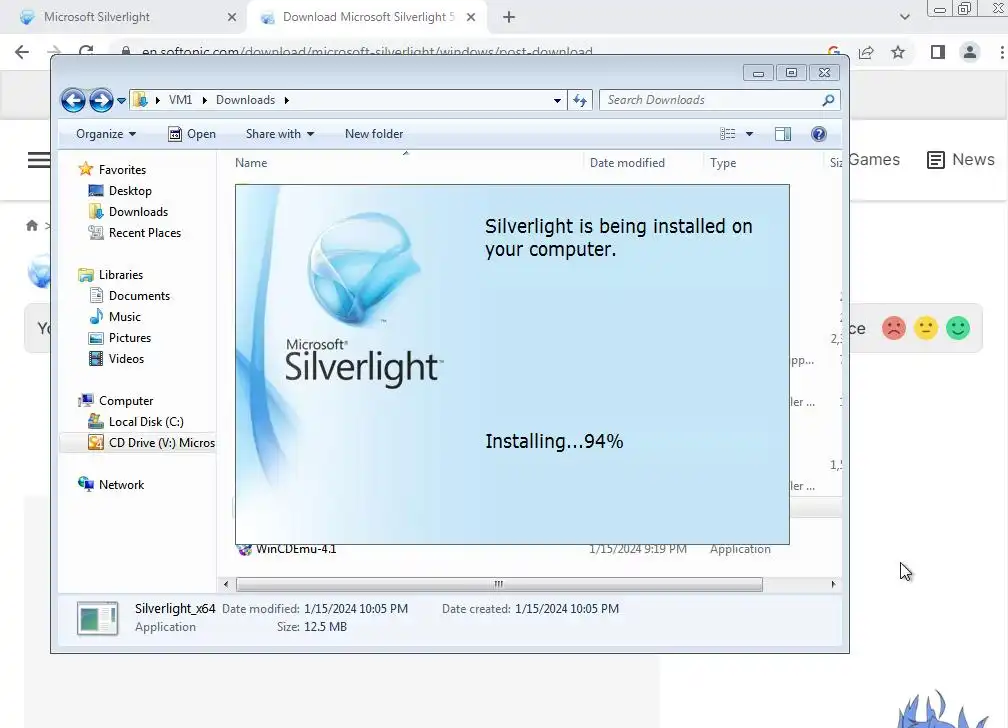Screen dimensions: 1008x728
Task: Sort files by Date modified column
Action: 627,163
